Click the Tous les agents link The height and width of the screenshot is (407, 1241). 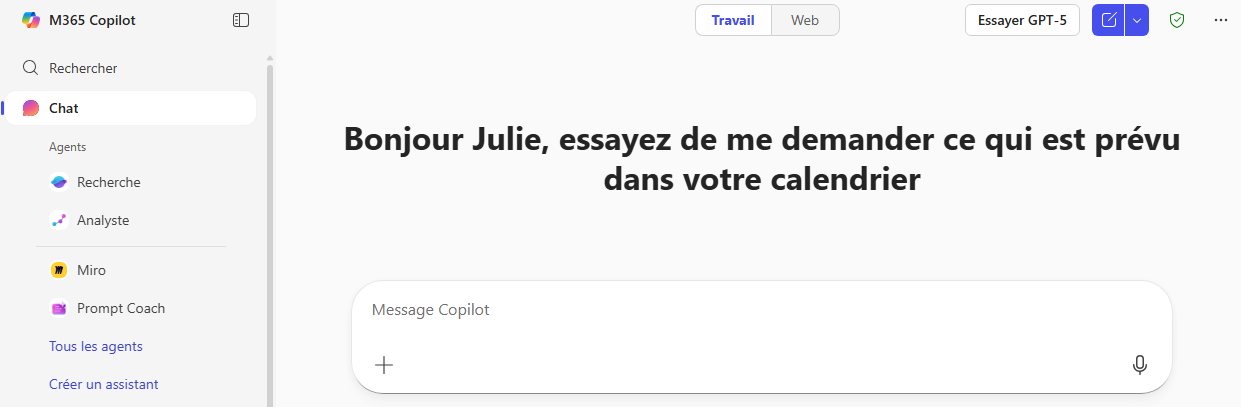coord(96,346)
